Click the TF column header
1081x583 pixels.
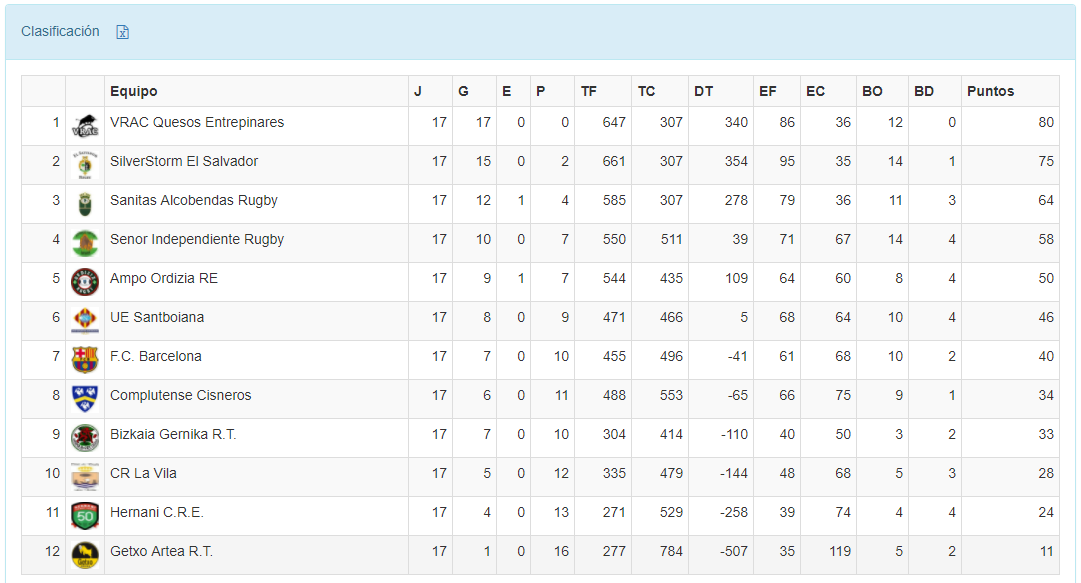click(x=589, y=91)
